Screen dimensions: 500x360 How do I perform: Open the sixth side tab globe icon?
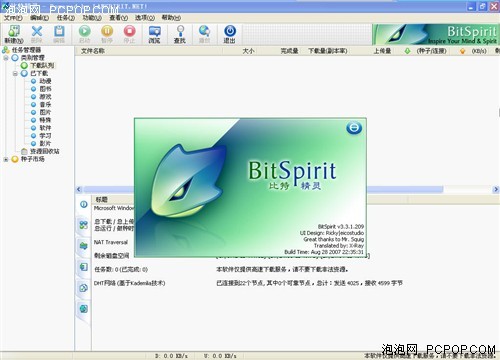[x=83, y=309]
